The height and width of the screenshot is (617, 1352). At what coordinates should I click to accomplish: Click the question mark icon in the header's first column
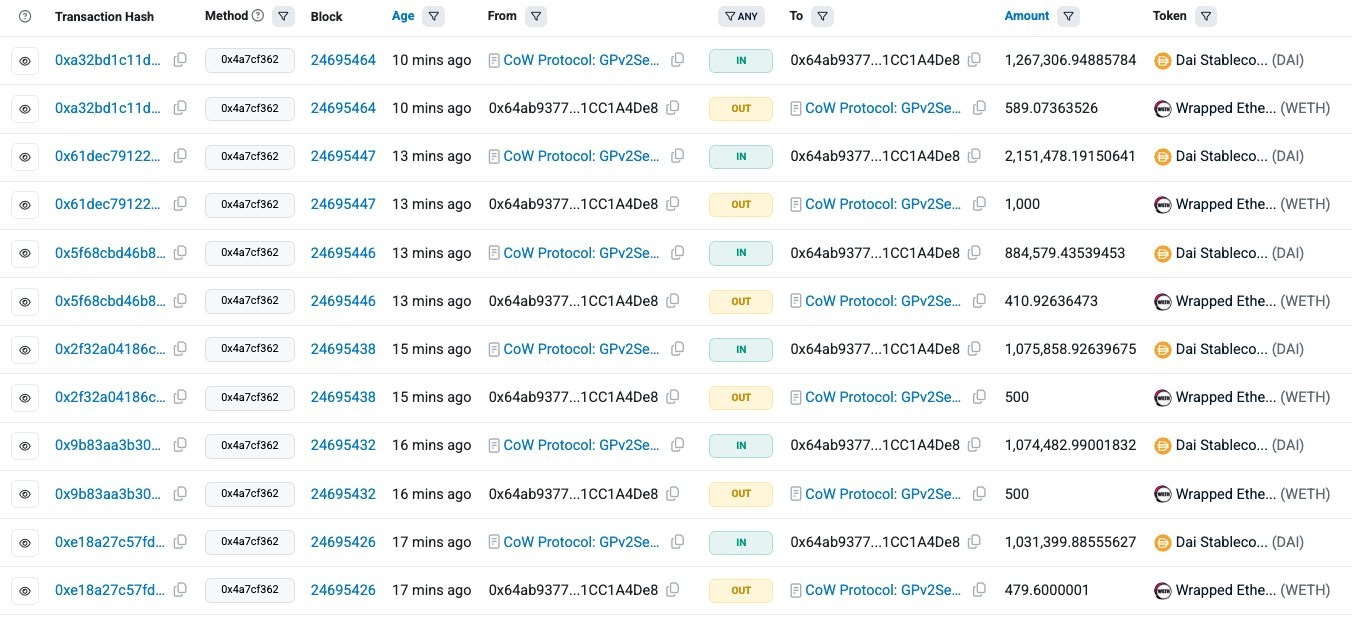[x=25, y=17]
